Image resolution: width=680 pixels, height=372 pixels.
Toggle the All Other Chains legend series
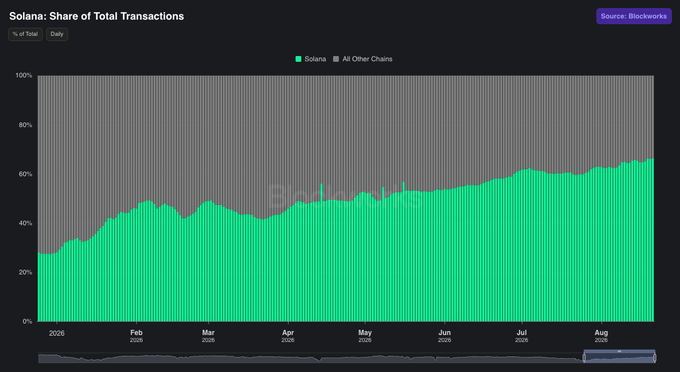pyautogui.click(x=363, y=59)
